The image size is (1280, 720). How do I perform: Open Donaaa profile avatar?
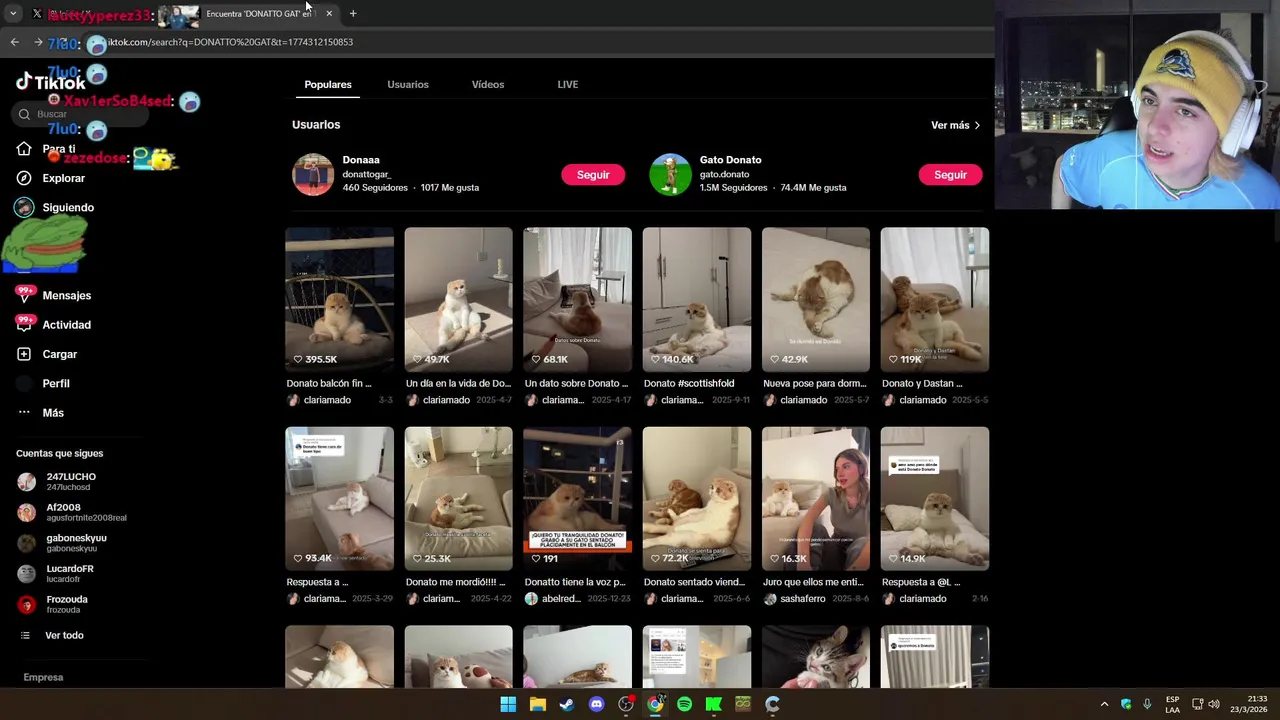click(x=313, y=175)
